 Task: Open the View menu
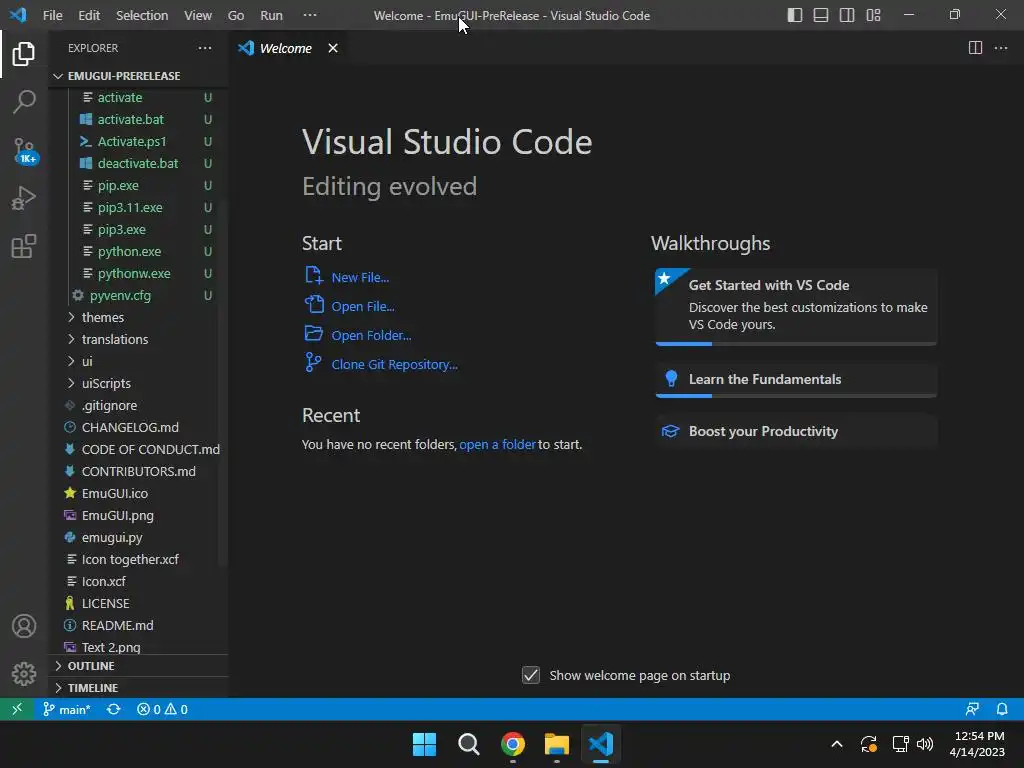197,15
